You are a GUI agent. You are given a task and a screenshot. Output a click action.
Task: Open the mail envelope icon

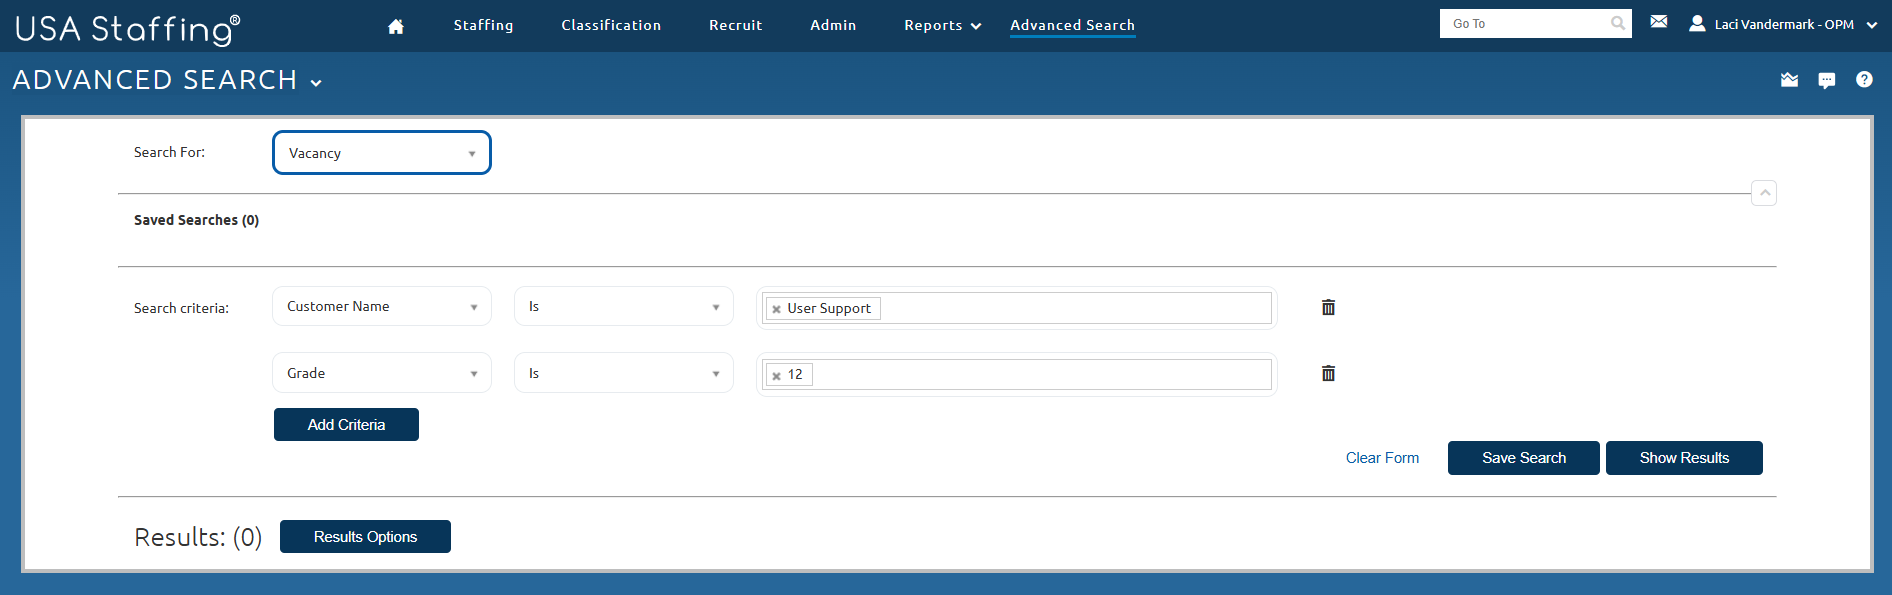click(x=1659, y=22)
